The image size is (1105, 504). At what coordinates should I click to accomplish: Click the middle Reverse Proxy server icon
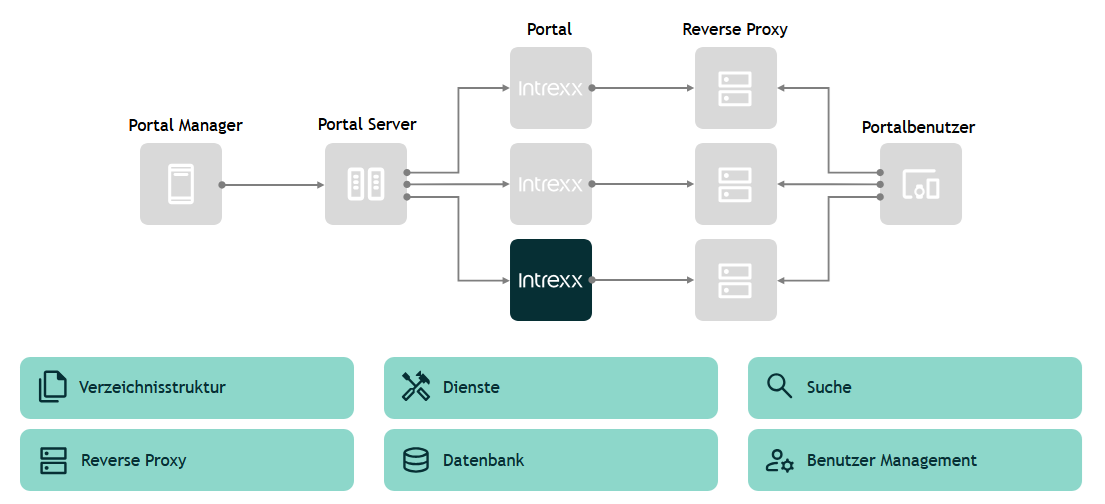coord(735,184)
